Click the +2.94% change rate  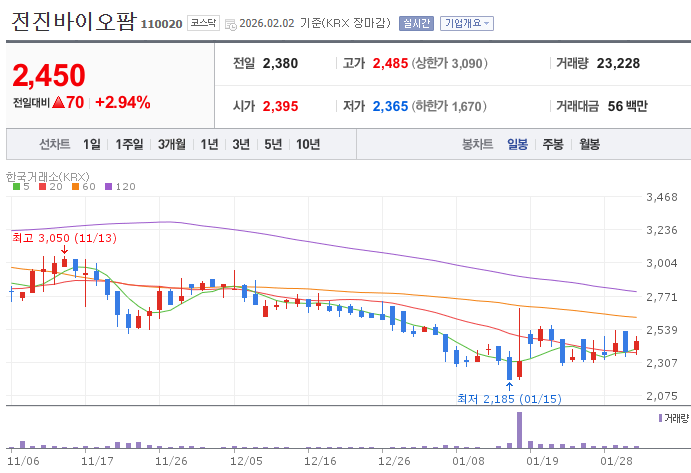tap(123, 102)
